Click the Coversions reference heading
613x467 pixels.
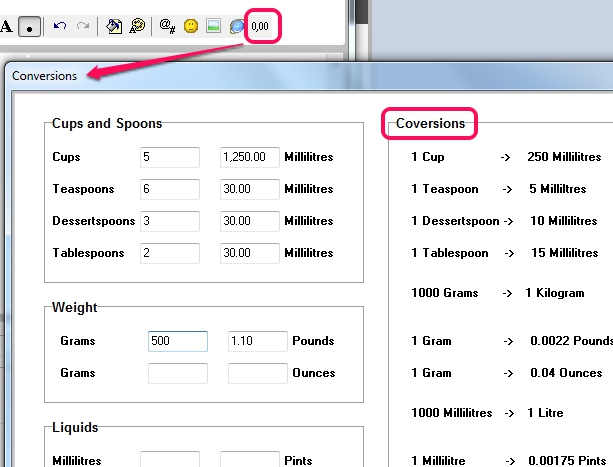pos(430,123)
